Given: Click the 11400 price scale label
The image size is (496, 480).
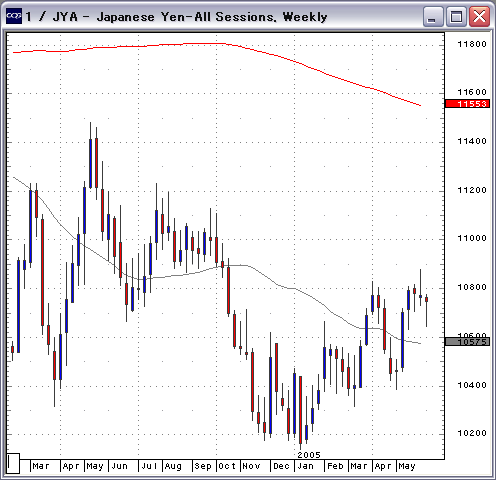Looking at the screenshot, I should 472,141.
